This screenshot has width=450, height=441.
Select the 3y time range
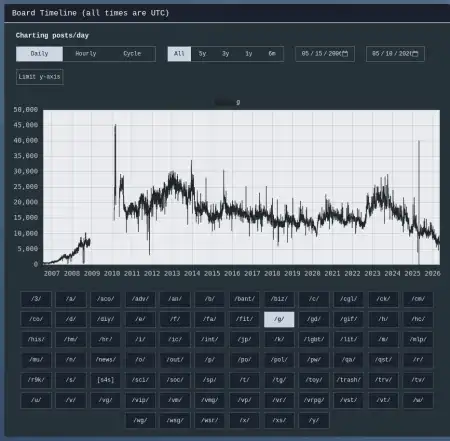click(226, 54)
